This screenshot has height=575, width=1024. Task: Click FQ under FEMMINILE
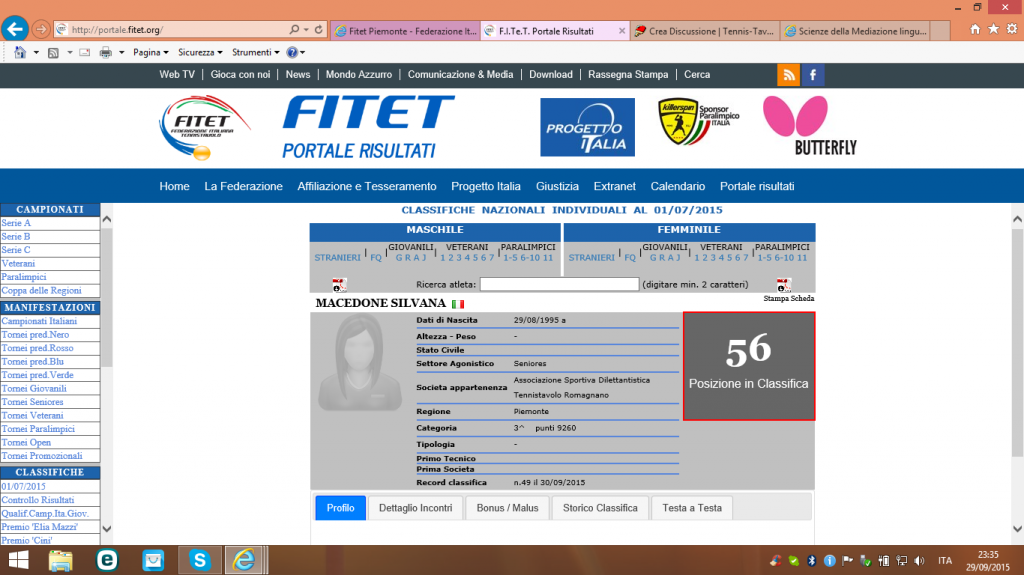coord(630,257)
